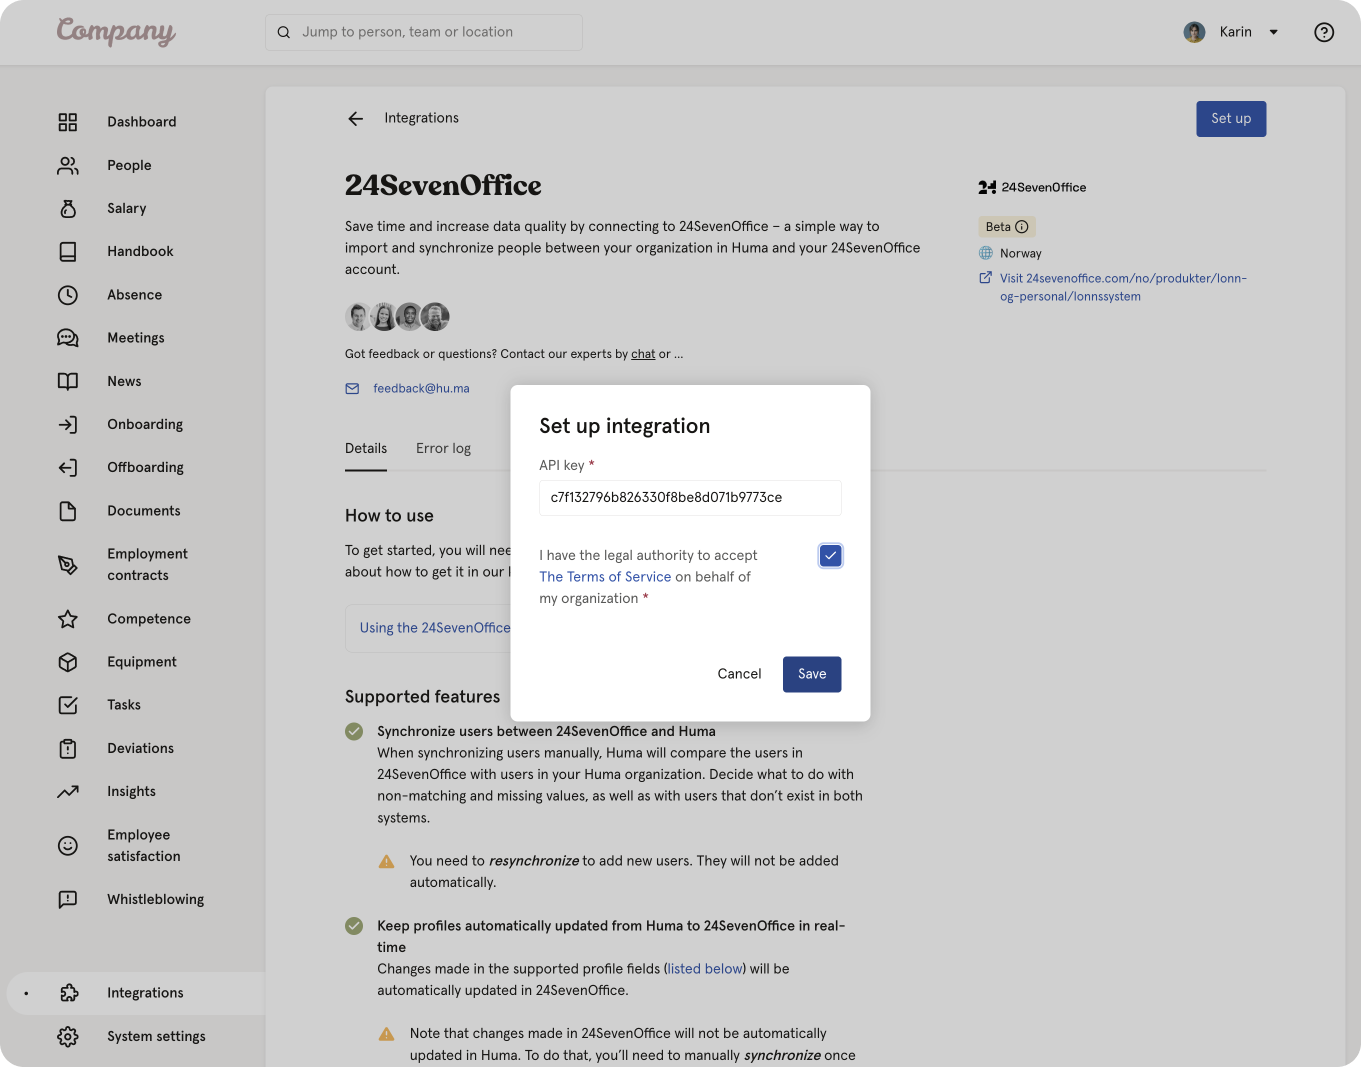Image resolution: width=1361 pixels, height=1067 pixels.
Task: Focus the Jump to person search box
Action: click(x=424, y=32)
